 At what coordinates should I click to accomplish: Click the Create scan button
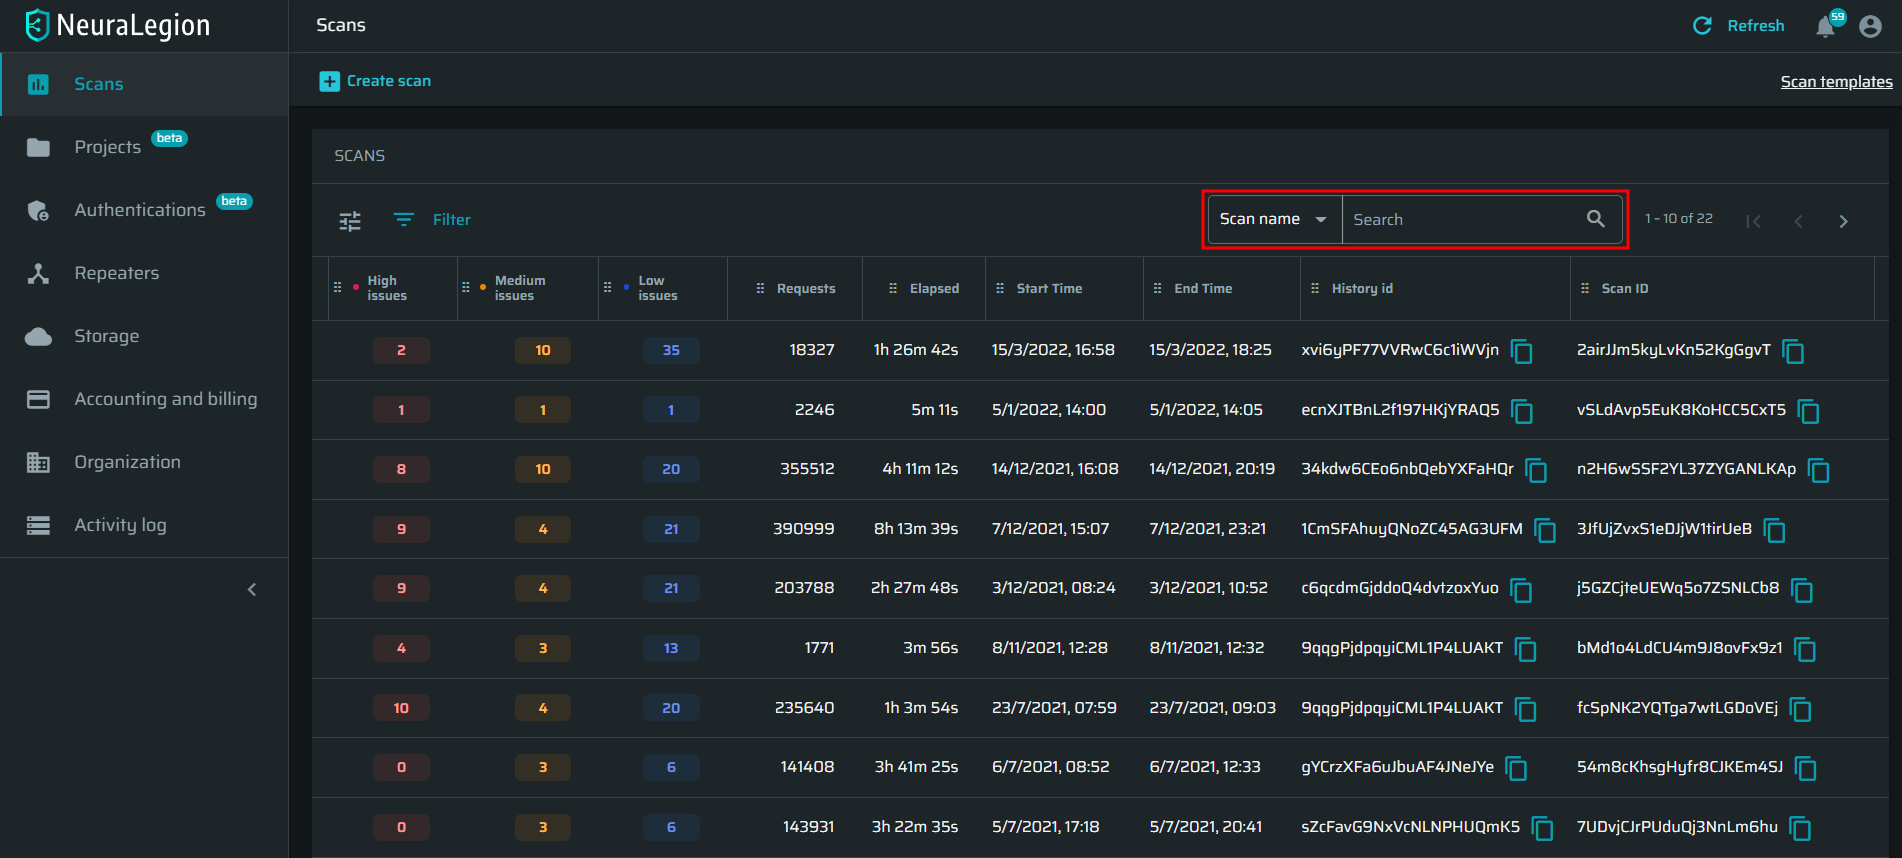(375, 81)
